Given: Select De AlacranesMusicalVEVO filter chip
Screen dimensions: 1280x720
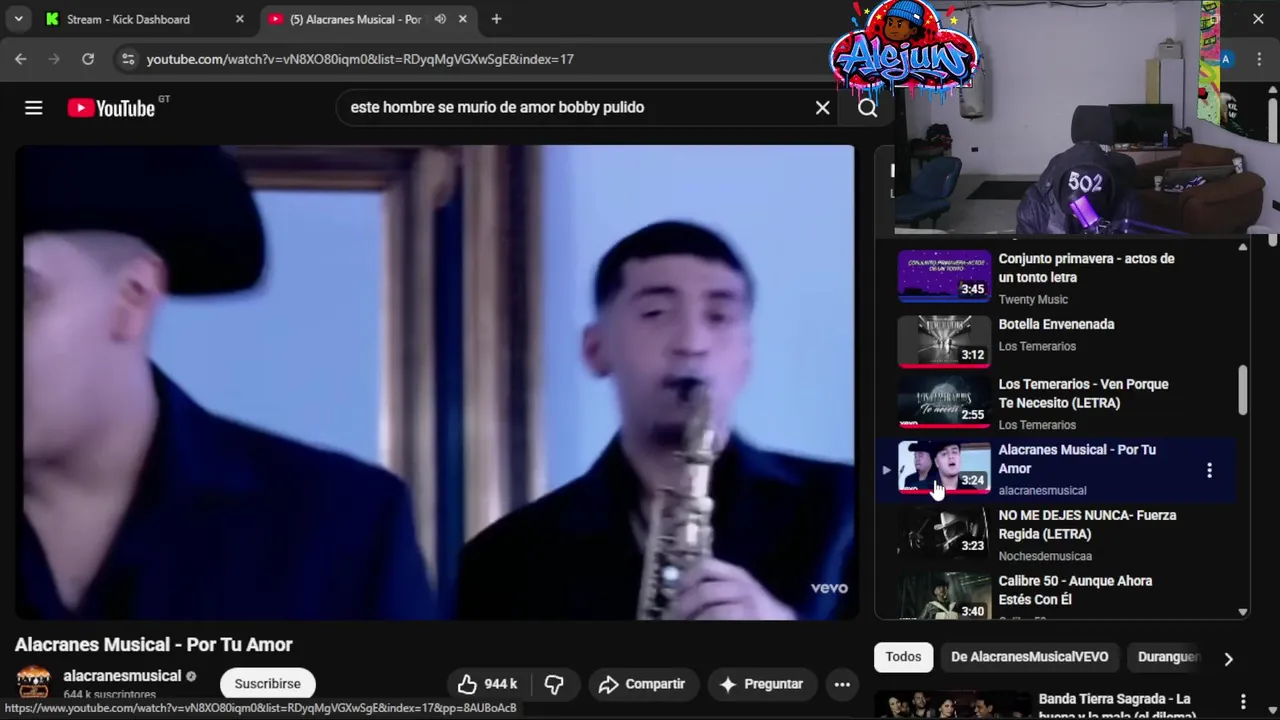Looking at the screenshot, I should (x=1029, y=657).
